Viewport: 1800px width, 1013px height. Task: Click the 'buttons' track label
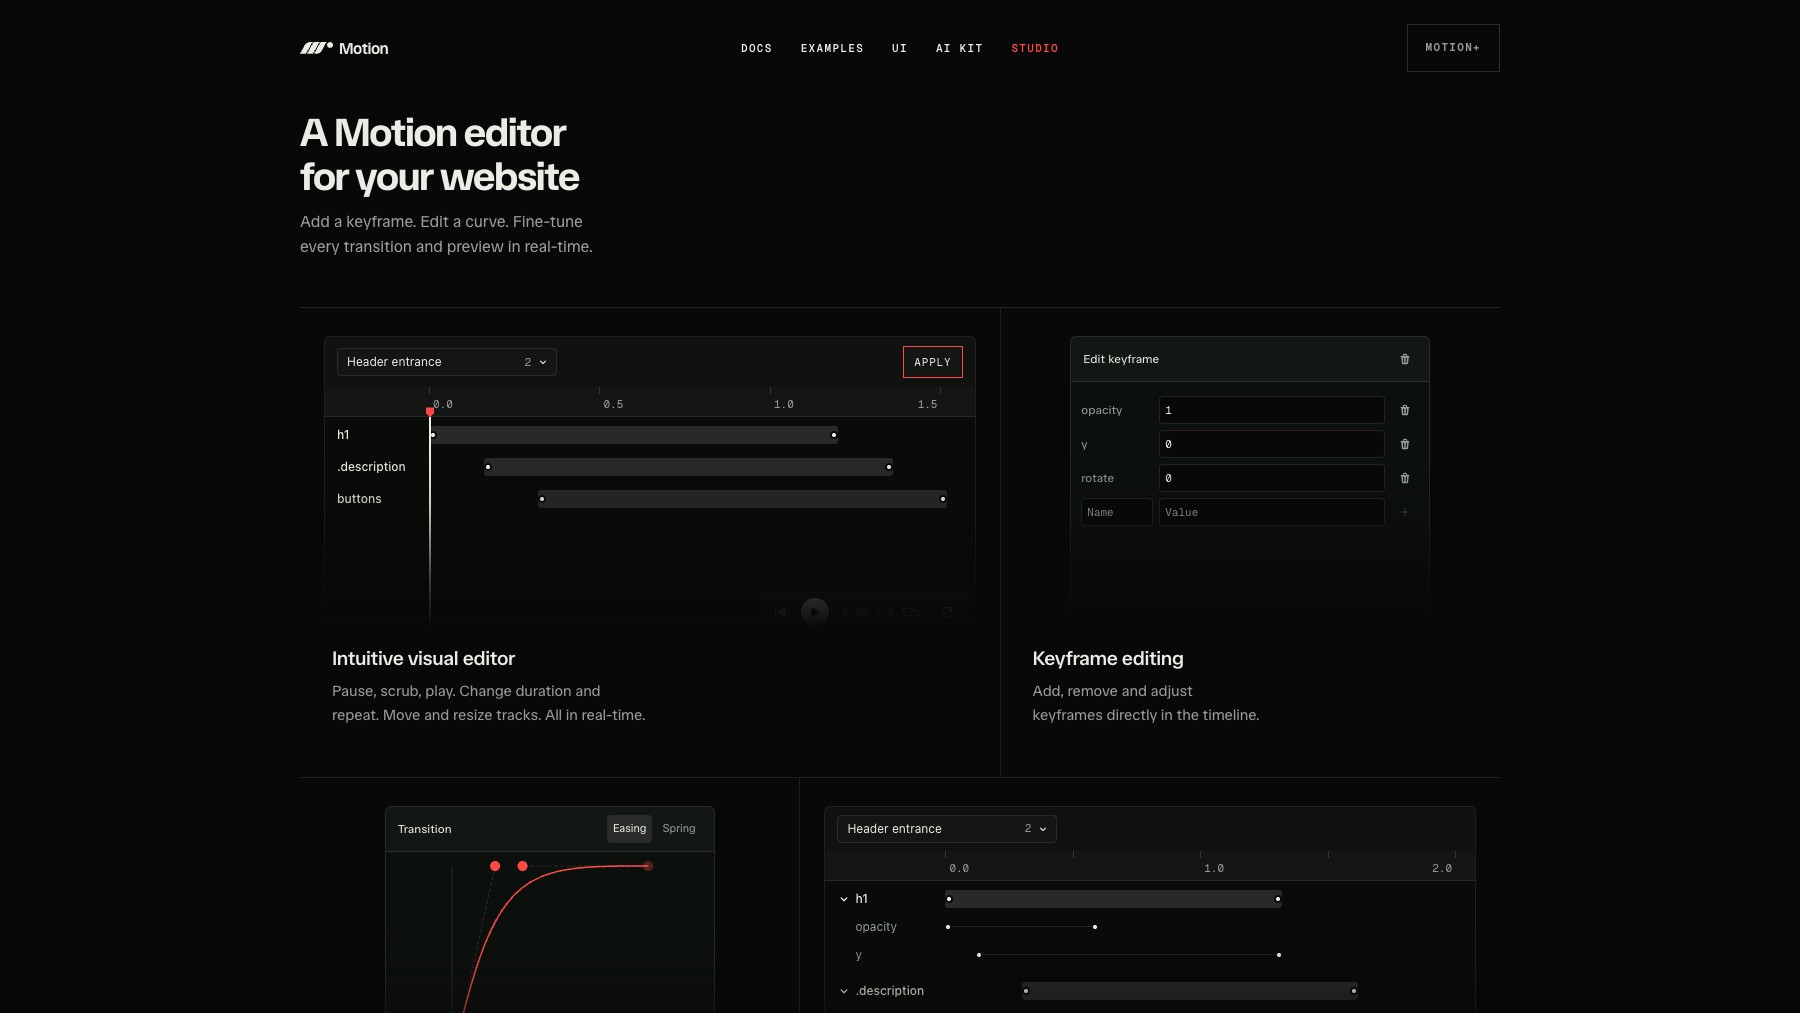click(359, 499)
